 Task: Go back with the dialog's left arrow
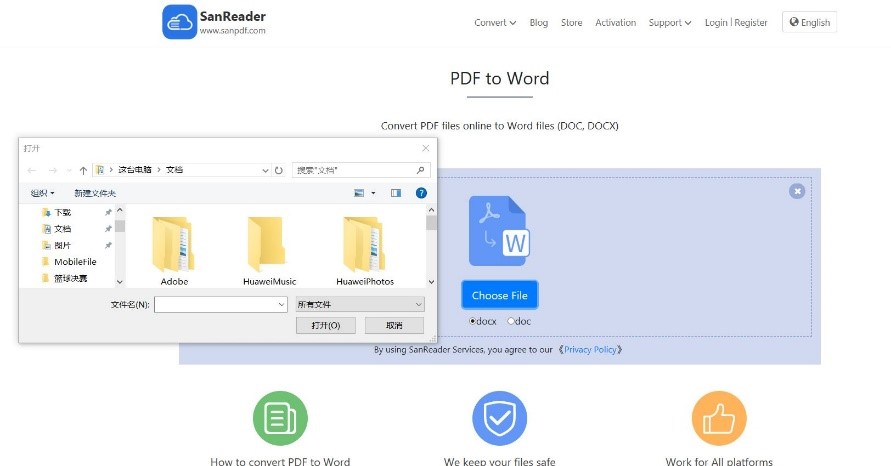(32, 170)
